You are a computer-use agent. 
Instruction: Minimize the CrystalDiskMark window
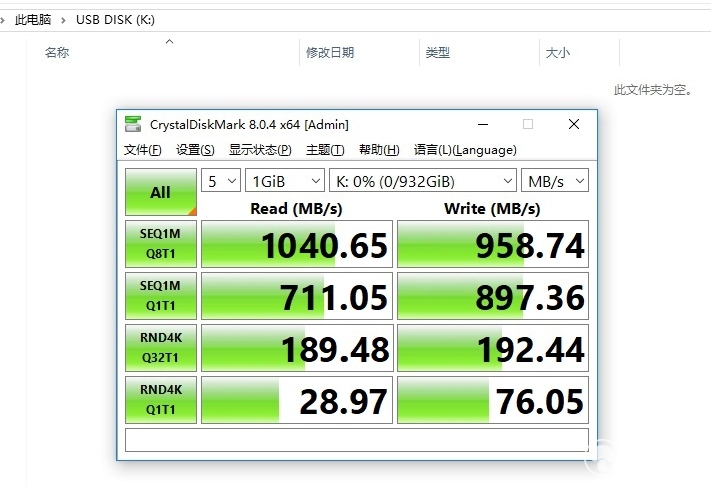pyautogui.click(x=483, y=124)
